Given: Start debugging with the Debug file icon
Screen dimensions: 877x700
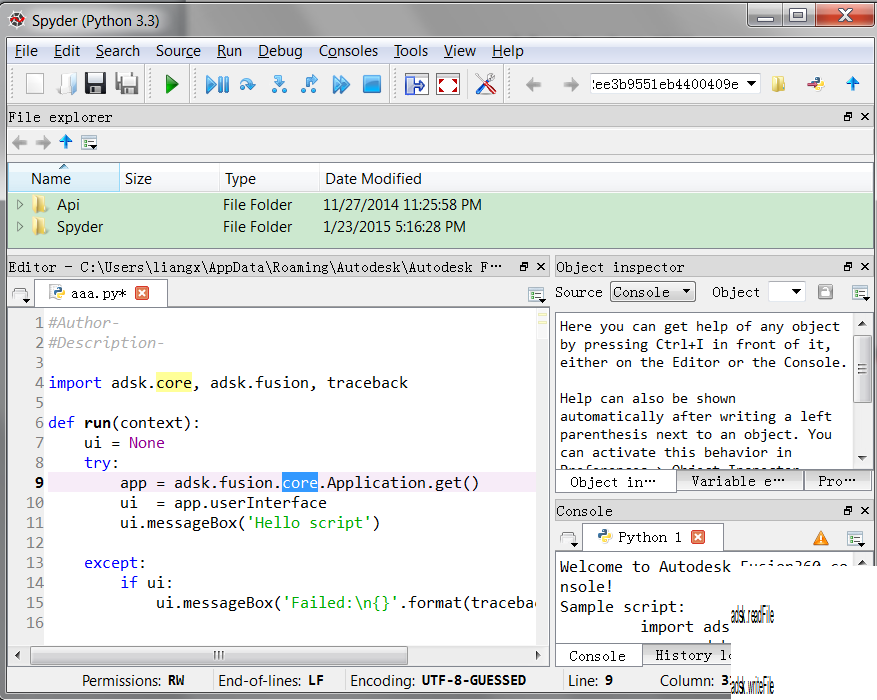Looking at the screenshot, I should [216, 85].
